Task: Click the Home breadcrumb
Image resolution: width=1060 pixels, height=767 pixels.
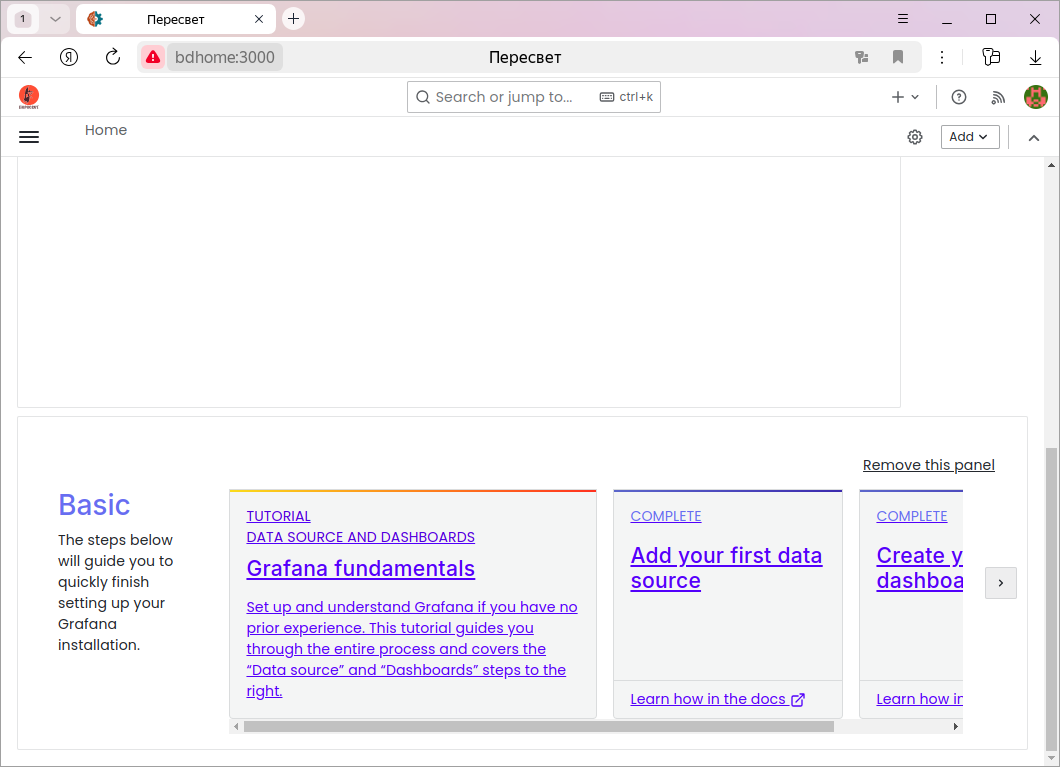Action: tap(105, 130)
